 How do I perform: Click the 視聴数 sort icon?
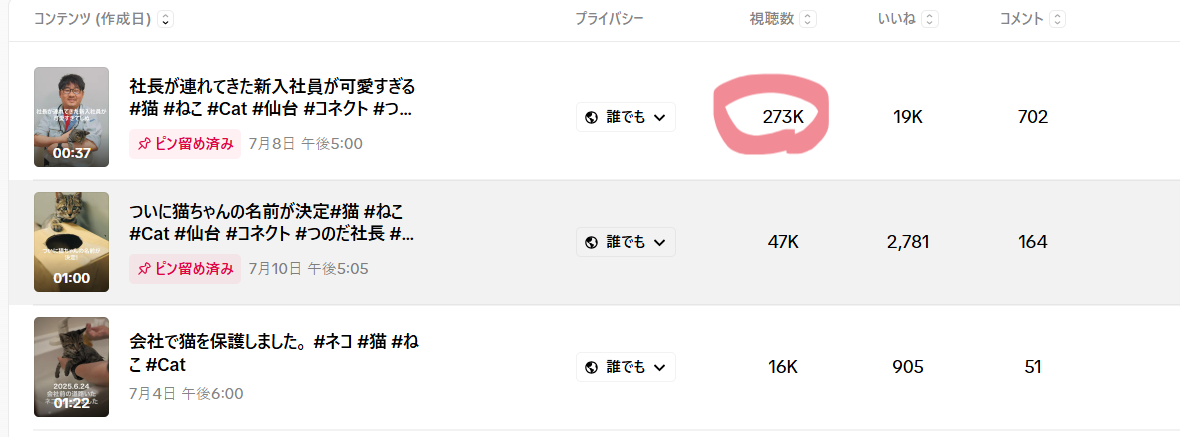pyautogui.click(x=808, y=19)
